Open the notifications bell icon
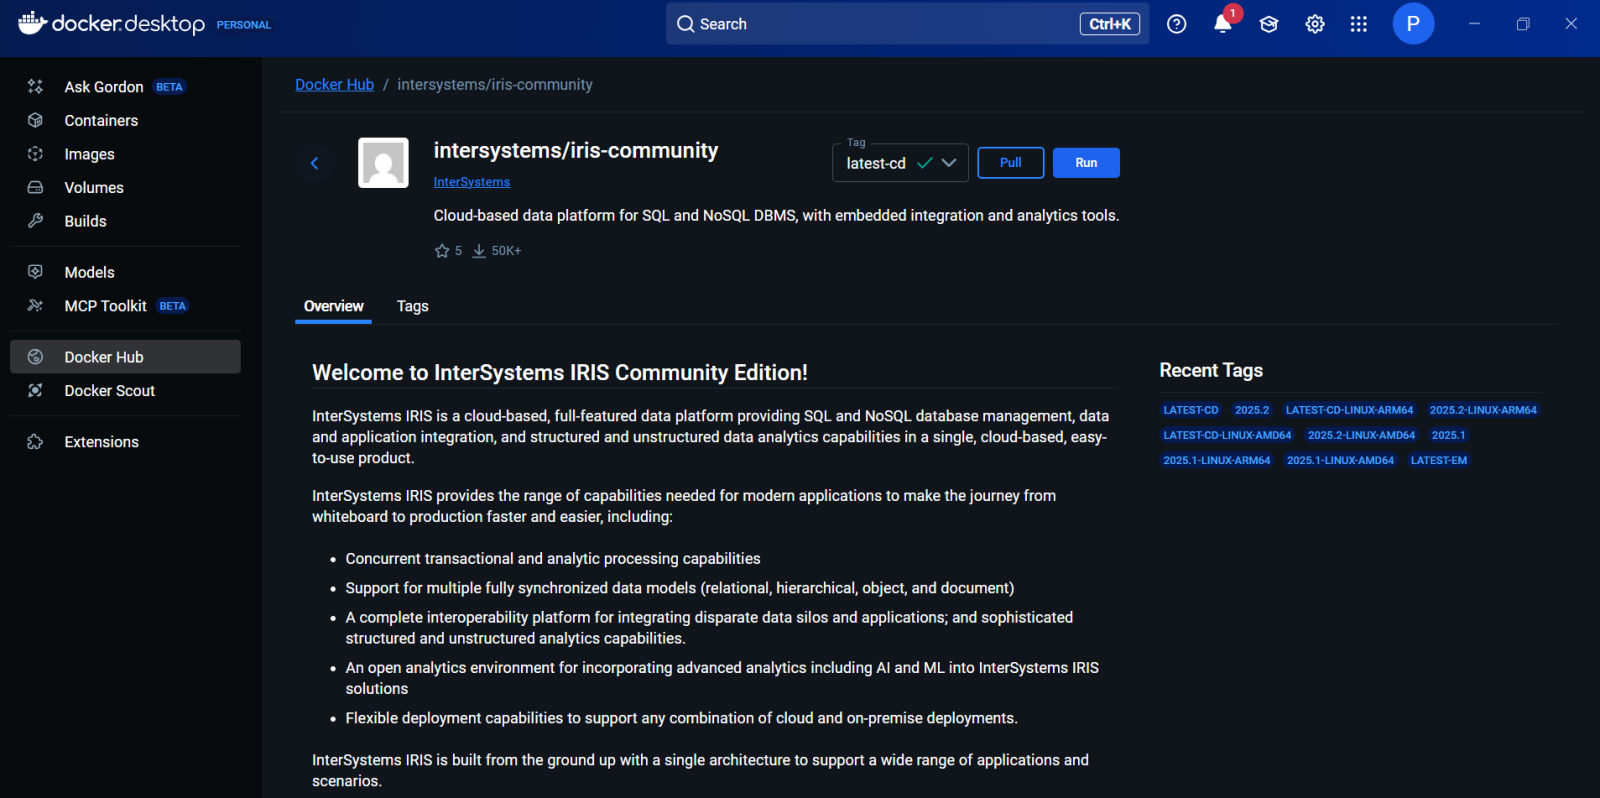This screenshot has width=1600, height=798. [1222, 24]
